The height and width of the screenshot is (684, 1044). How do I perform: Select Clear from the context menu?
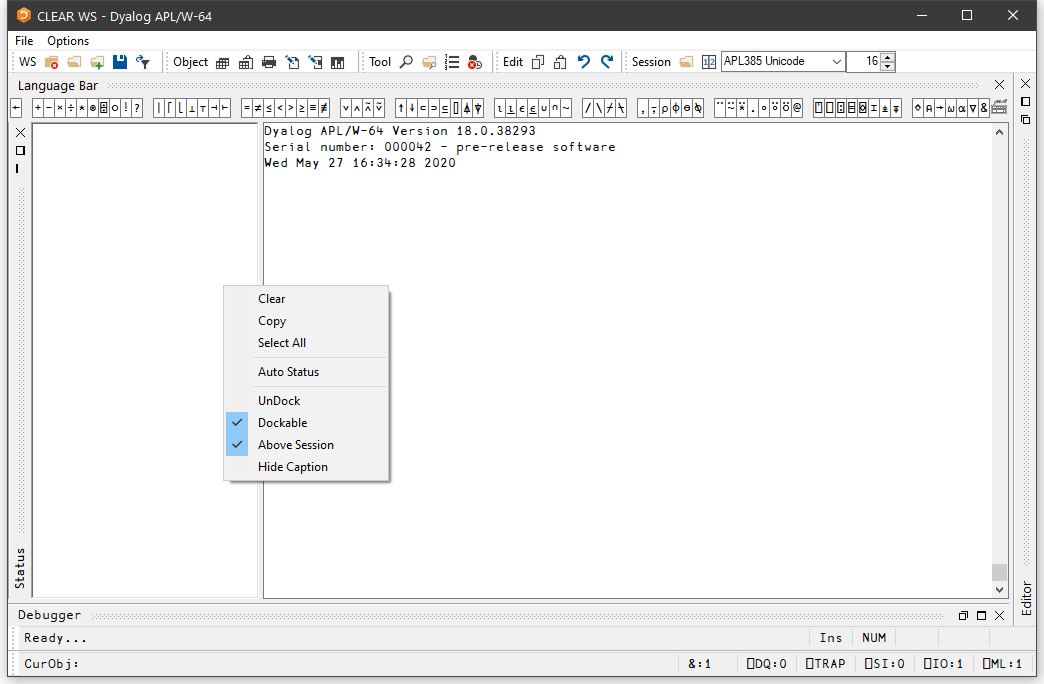point(271,299)
